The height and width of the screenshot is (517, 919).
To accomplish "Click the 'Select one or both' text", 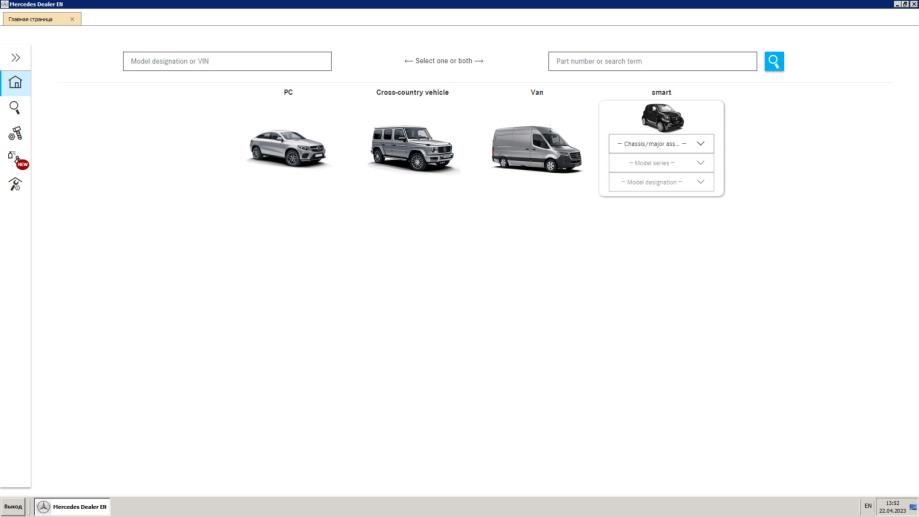I will [x=444, y=61].
